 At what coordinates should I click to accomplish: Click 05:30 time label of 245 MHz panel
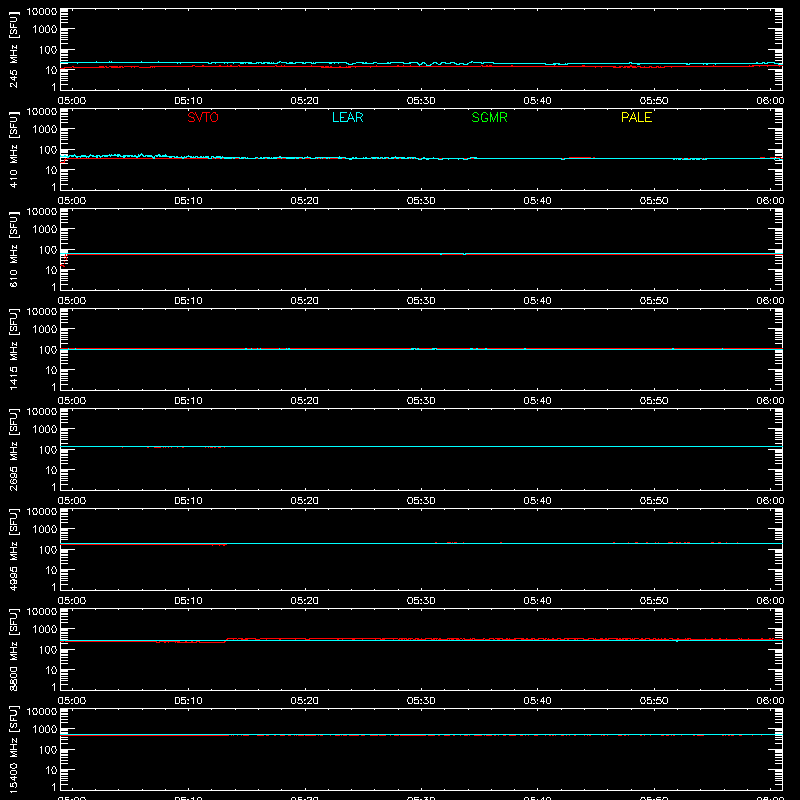click(421, 101)
